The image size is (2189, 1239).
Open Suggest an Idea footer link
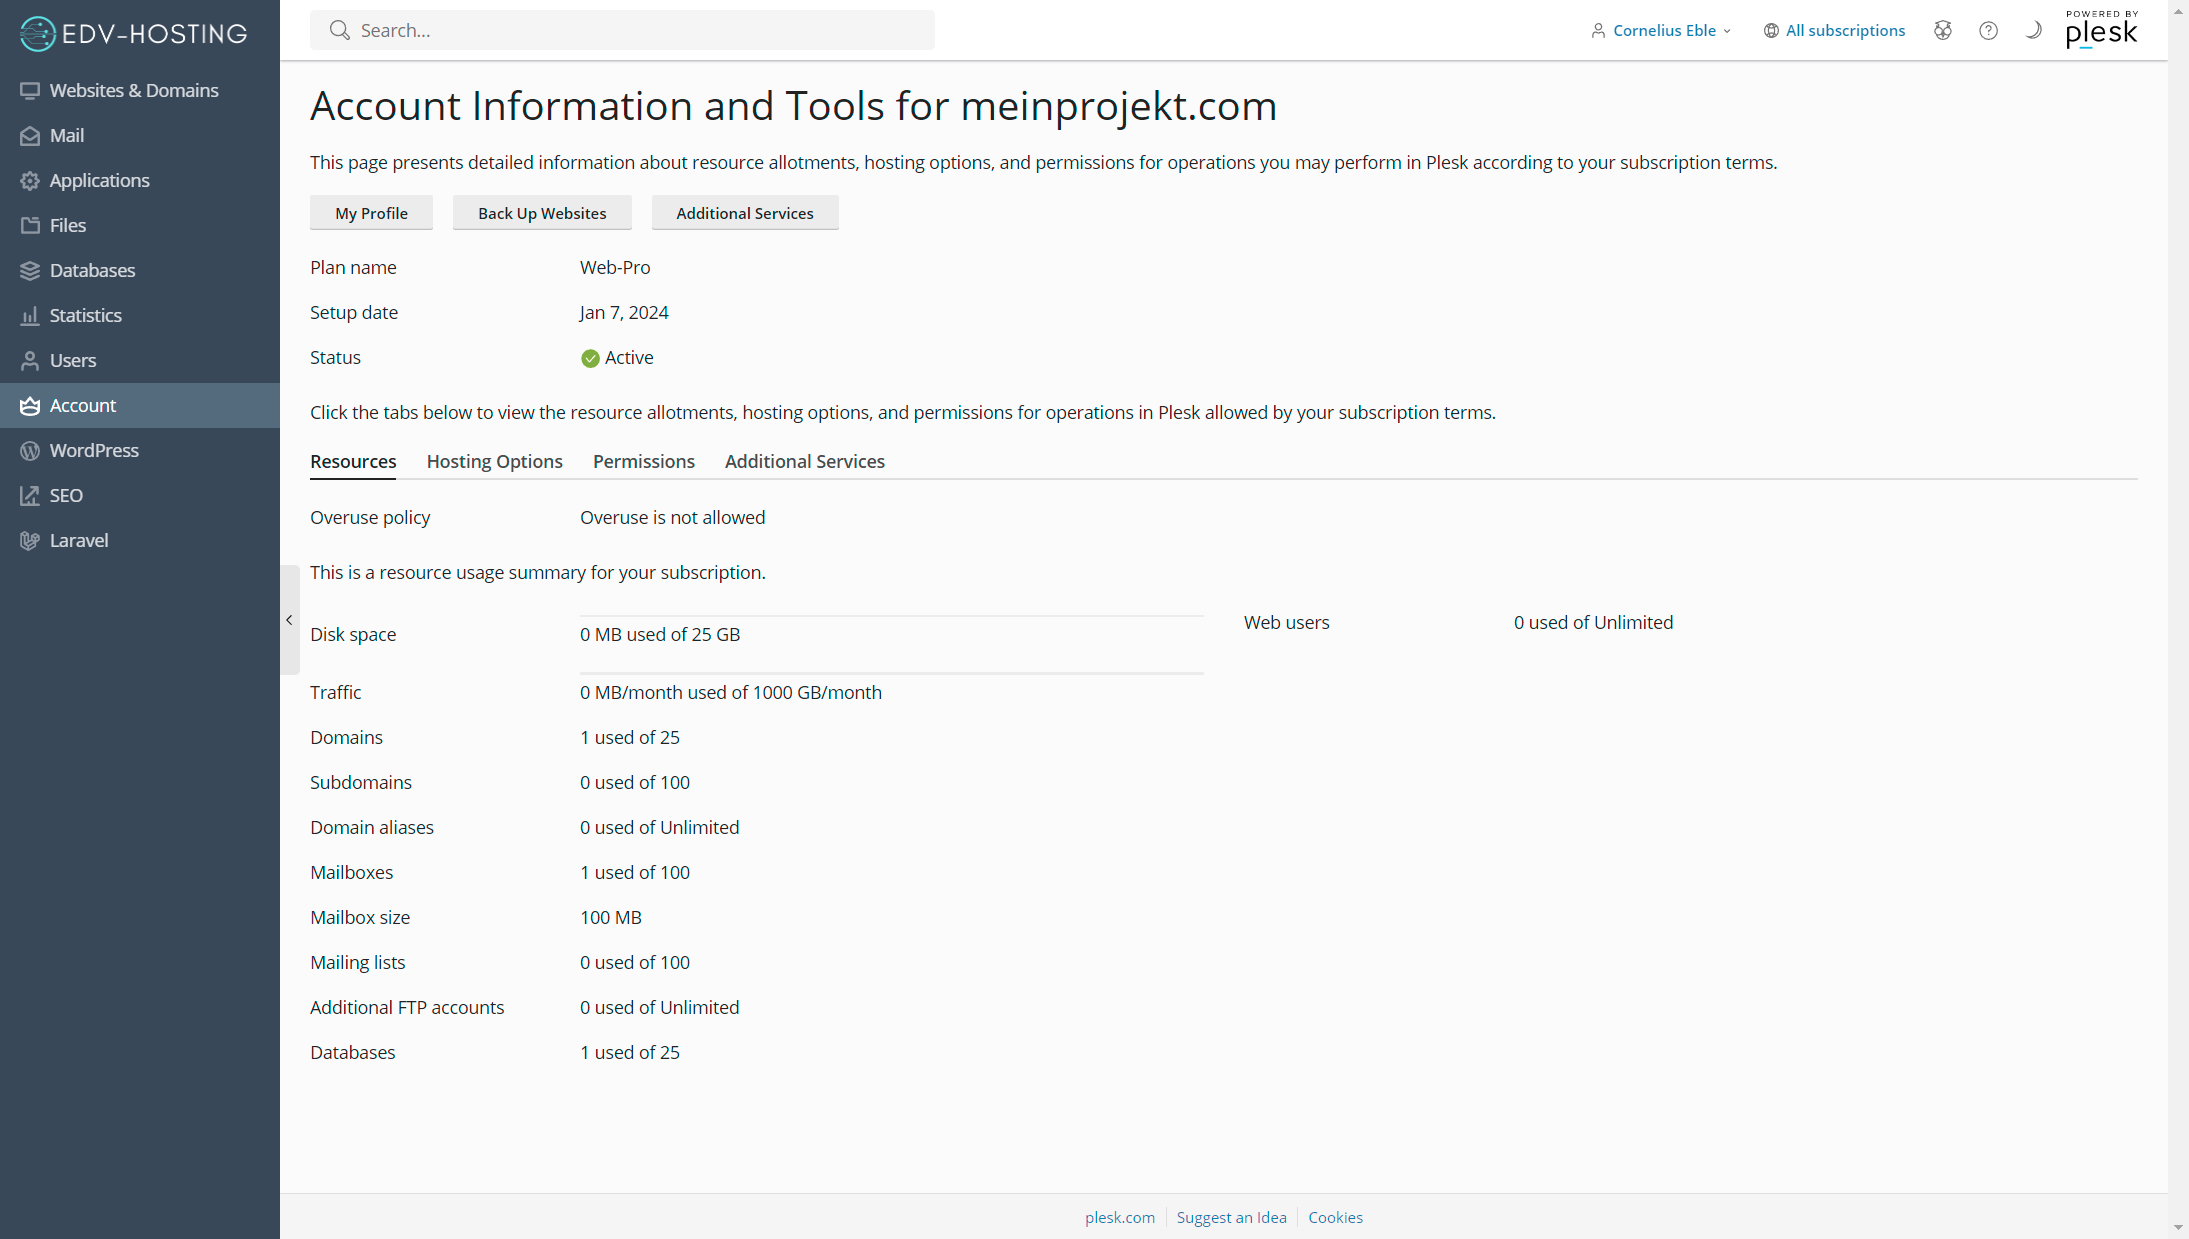tap(1231, 1217)
